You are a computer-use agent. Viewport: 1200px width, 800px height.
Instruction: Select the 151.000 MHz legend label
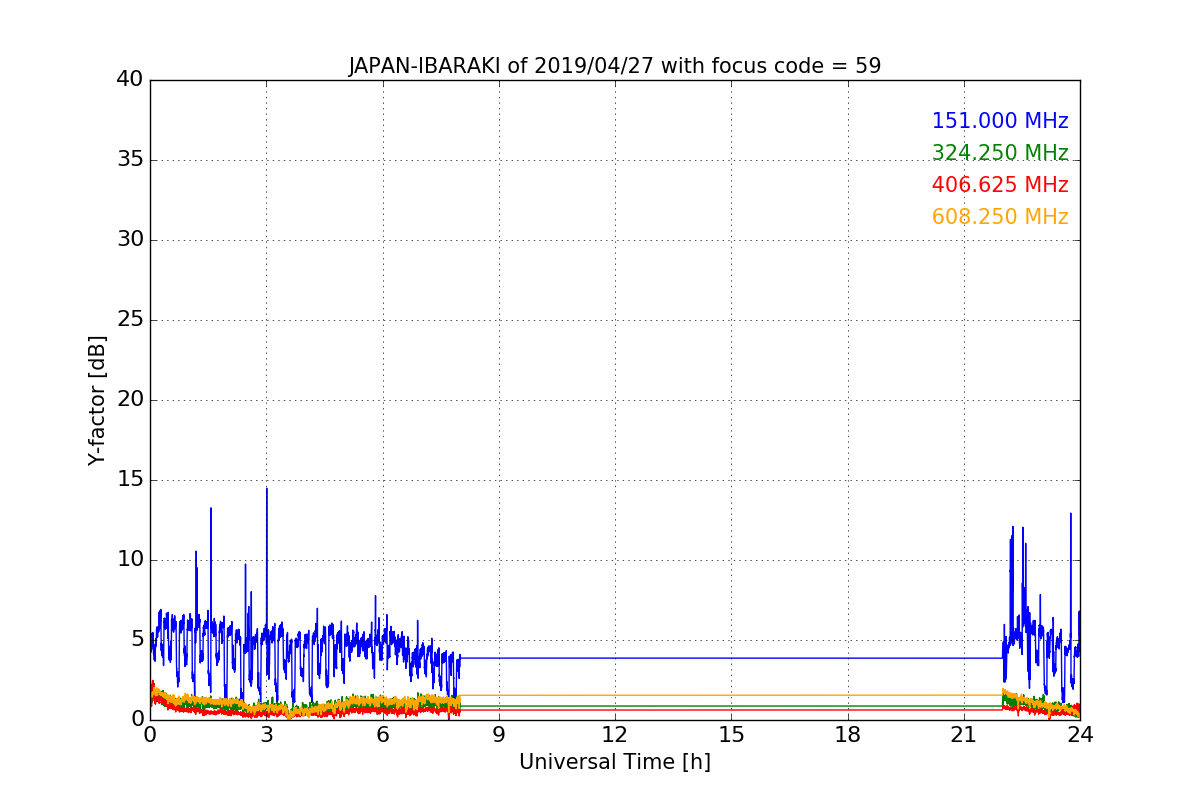[x=1000, y=121]
